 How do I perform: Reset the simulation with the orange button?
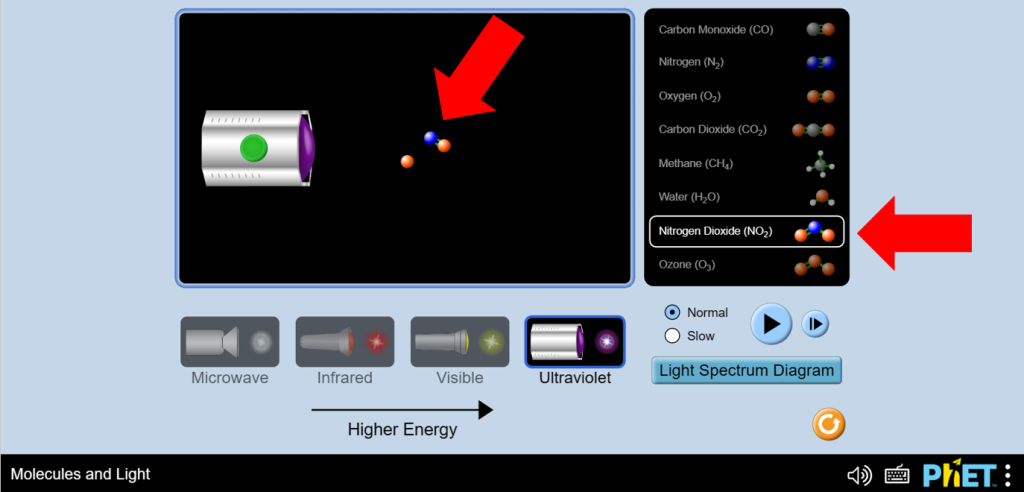coord(829,425)
